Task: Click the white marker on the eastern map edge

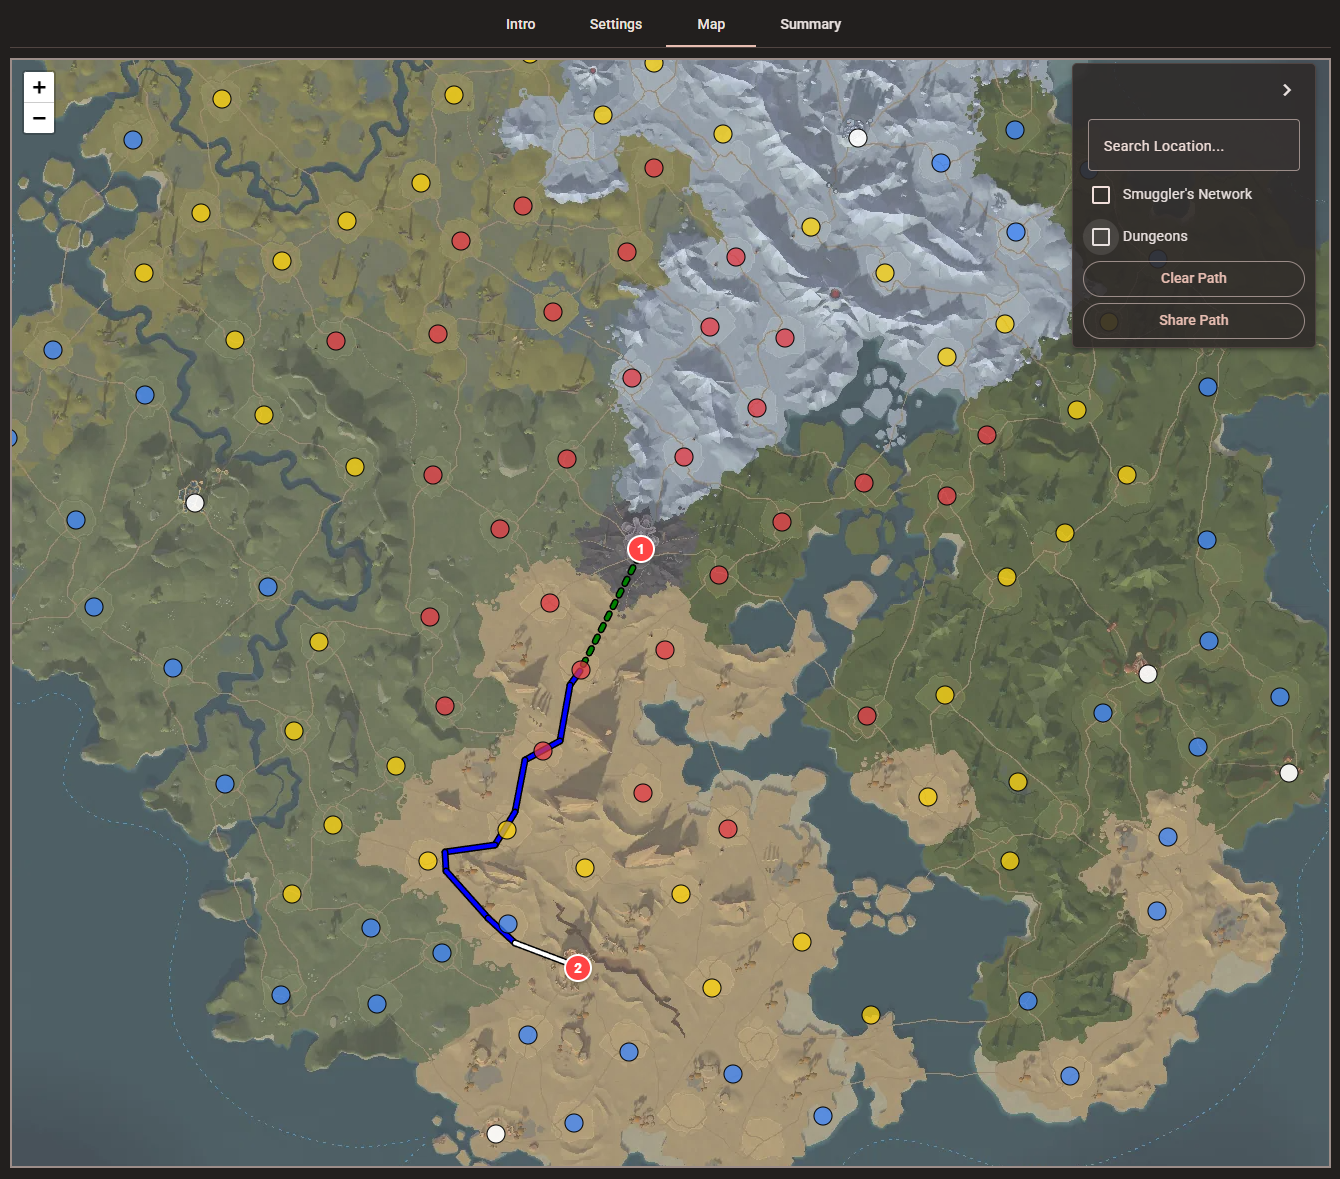Action: [1288, 772]
